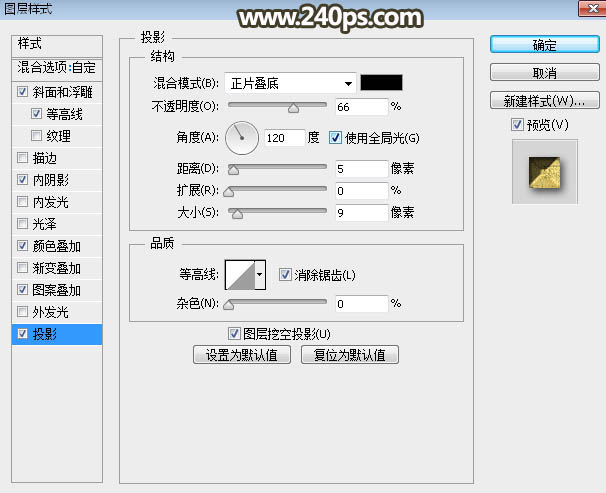Open the 内阴影 settings label
606x493 pixels.
(x=51, y=180)
